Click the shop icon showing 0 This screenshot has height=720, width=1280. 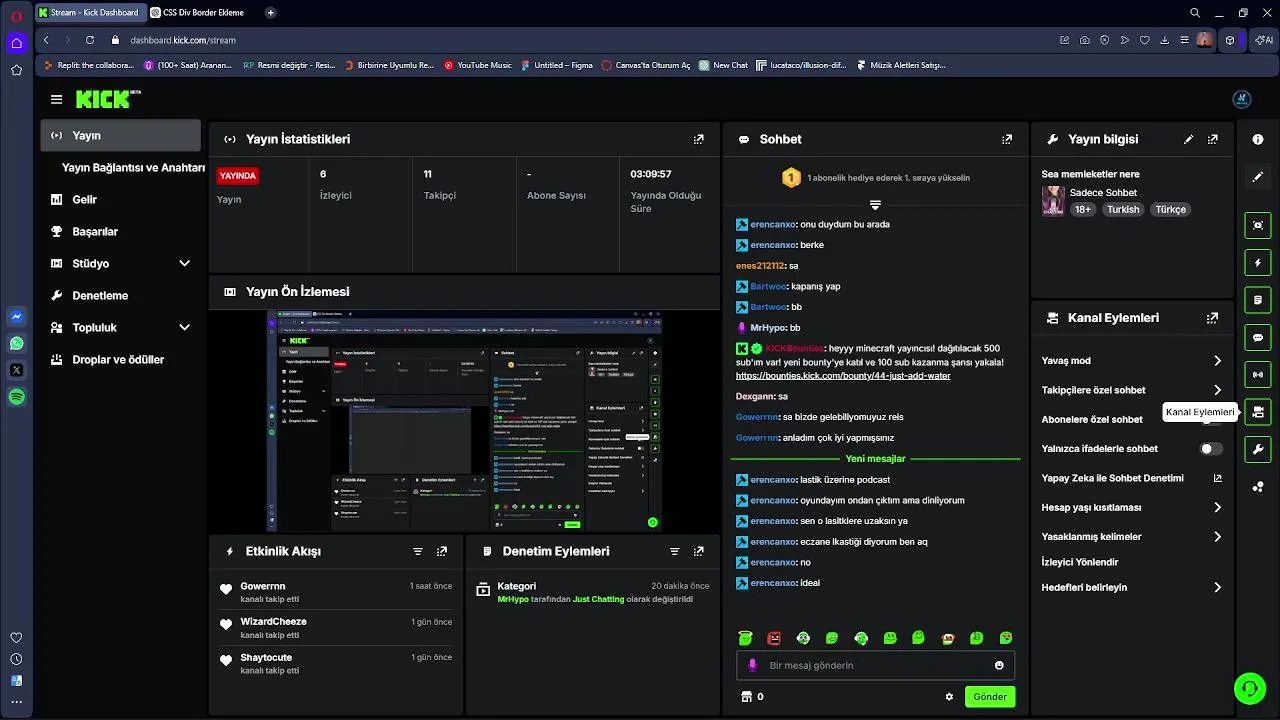click(746, 697)
